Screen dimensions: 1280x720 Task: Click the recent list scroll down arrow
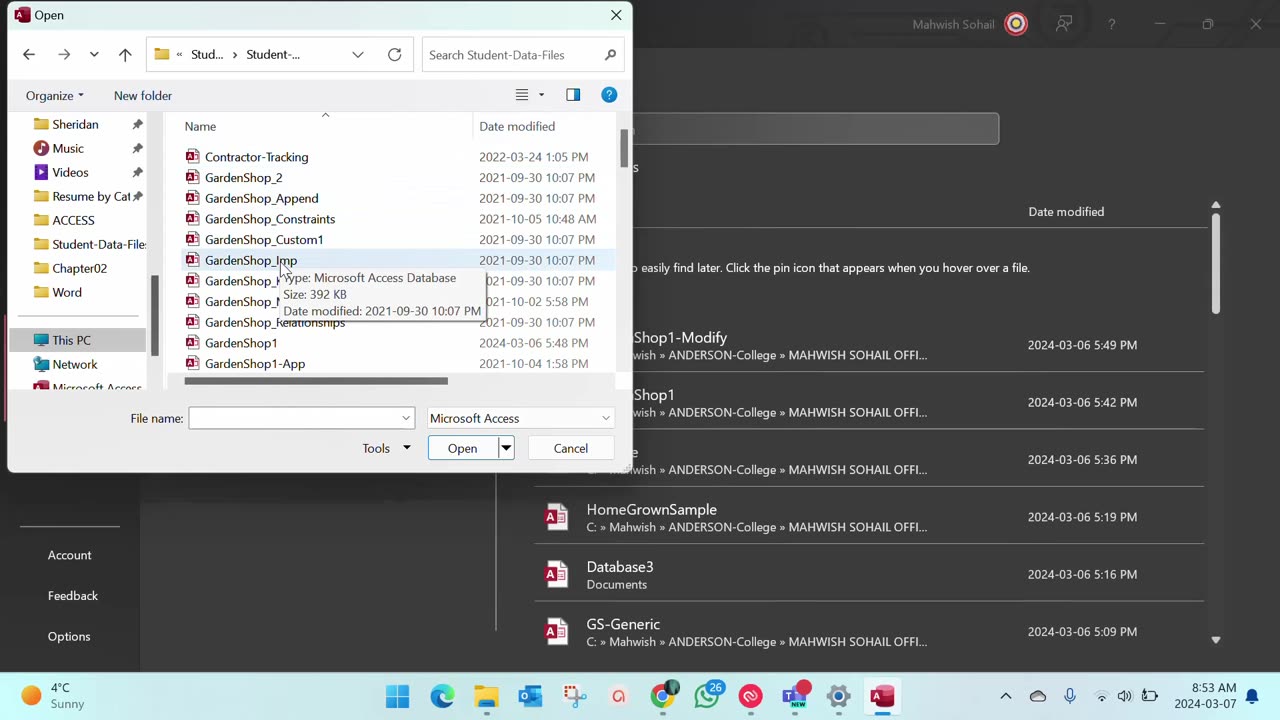coord(1216,640)
